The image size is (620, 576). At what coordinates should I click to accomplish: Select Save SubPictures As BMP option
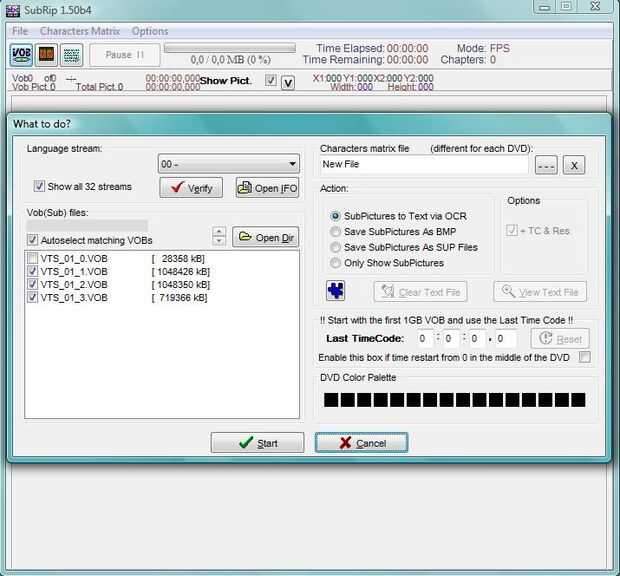[x=335, y=232]
